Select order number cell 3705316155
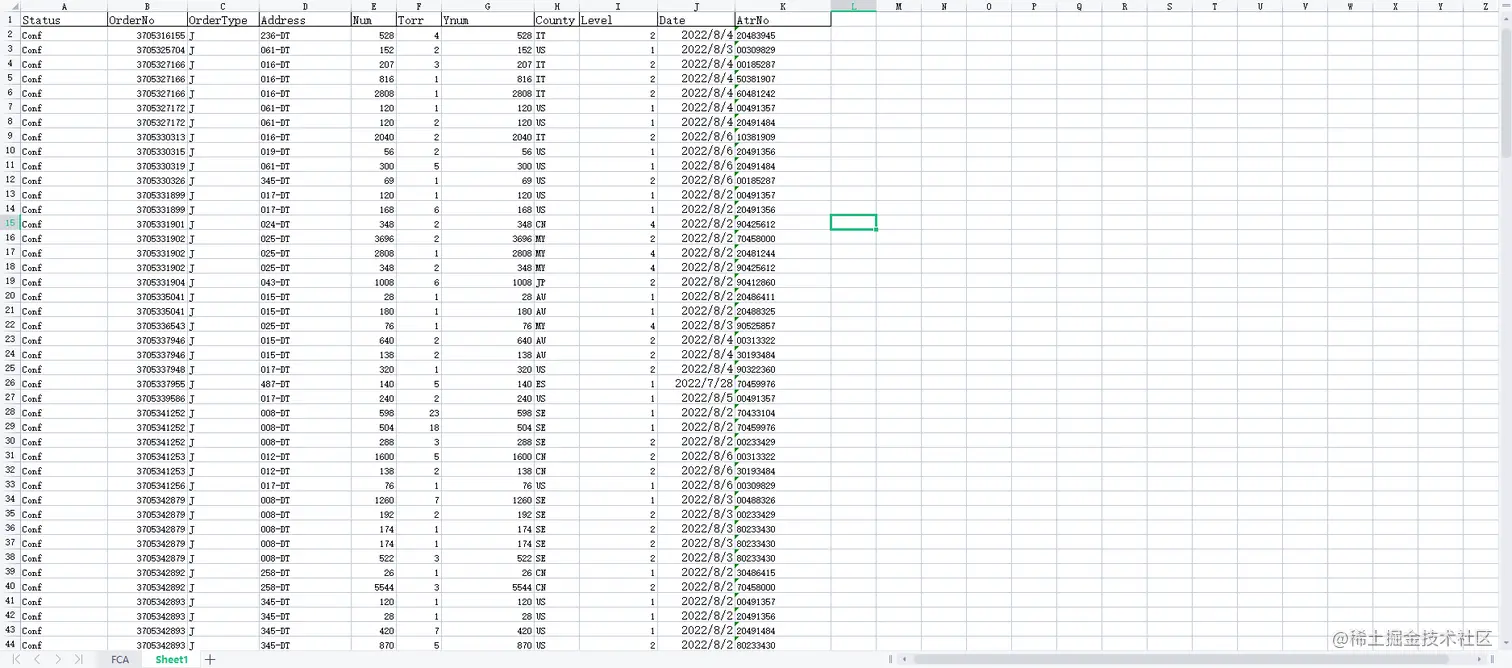 tap(147, 35)
